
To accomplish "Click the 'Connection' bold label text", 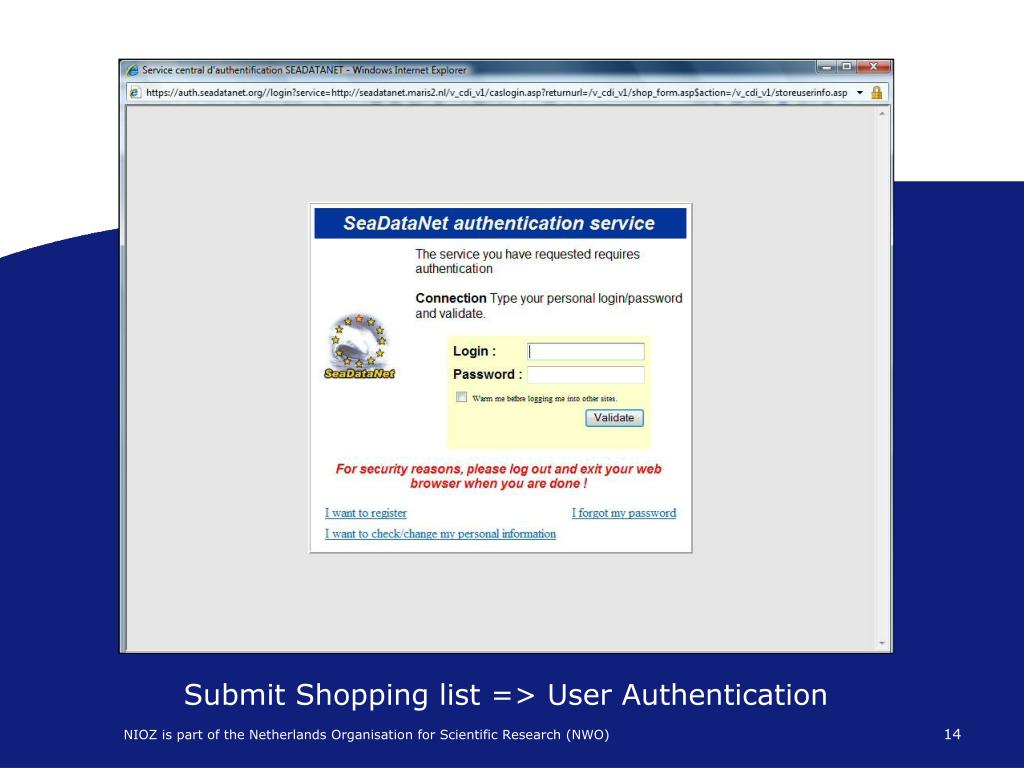I will (x=451, y=298).
